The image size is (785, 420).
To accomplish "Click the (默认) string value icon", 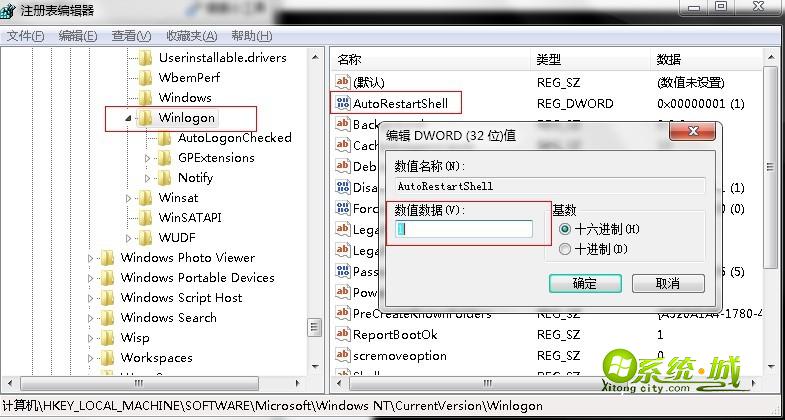I will pos(343,82).
